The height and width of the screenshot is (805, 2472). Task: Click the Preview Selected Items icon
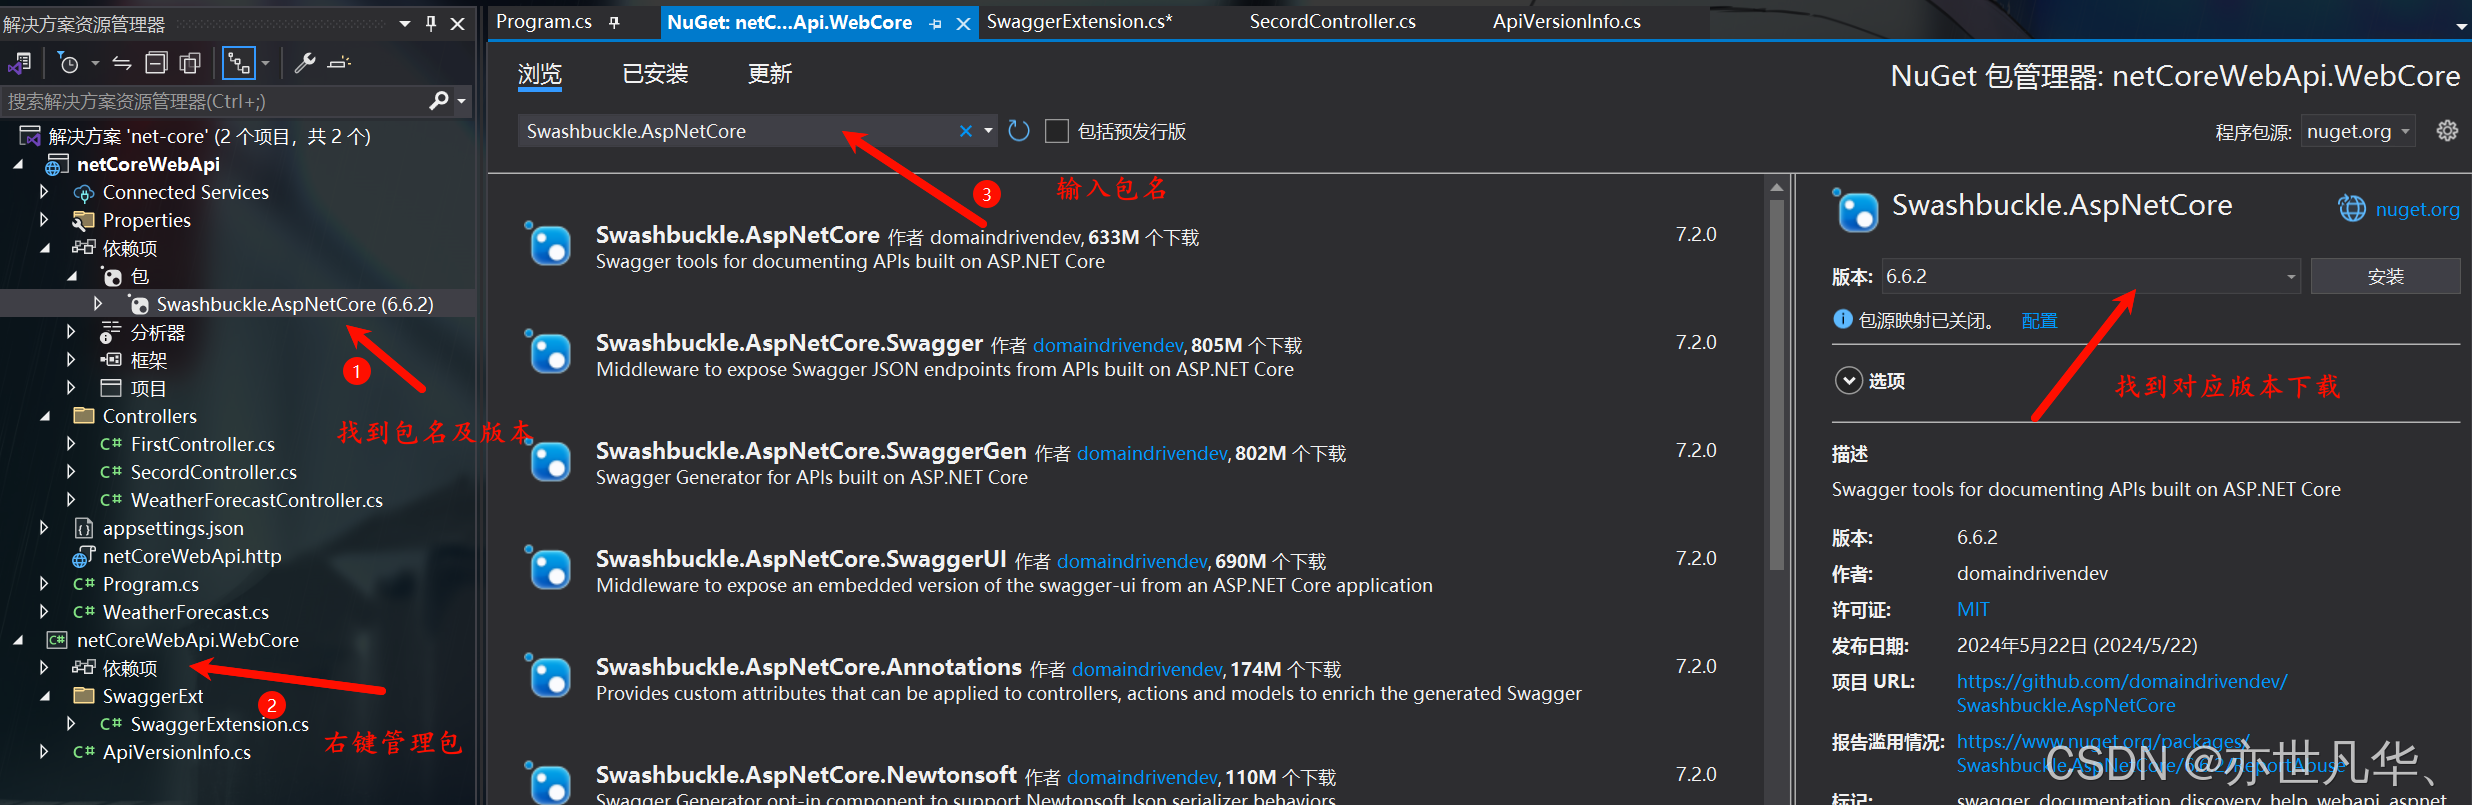[340, 63]
